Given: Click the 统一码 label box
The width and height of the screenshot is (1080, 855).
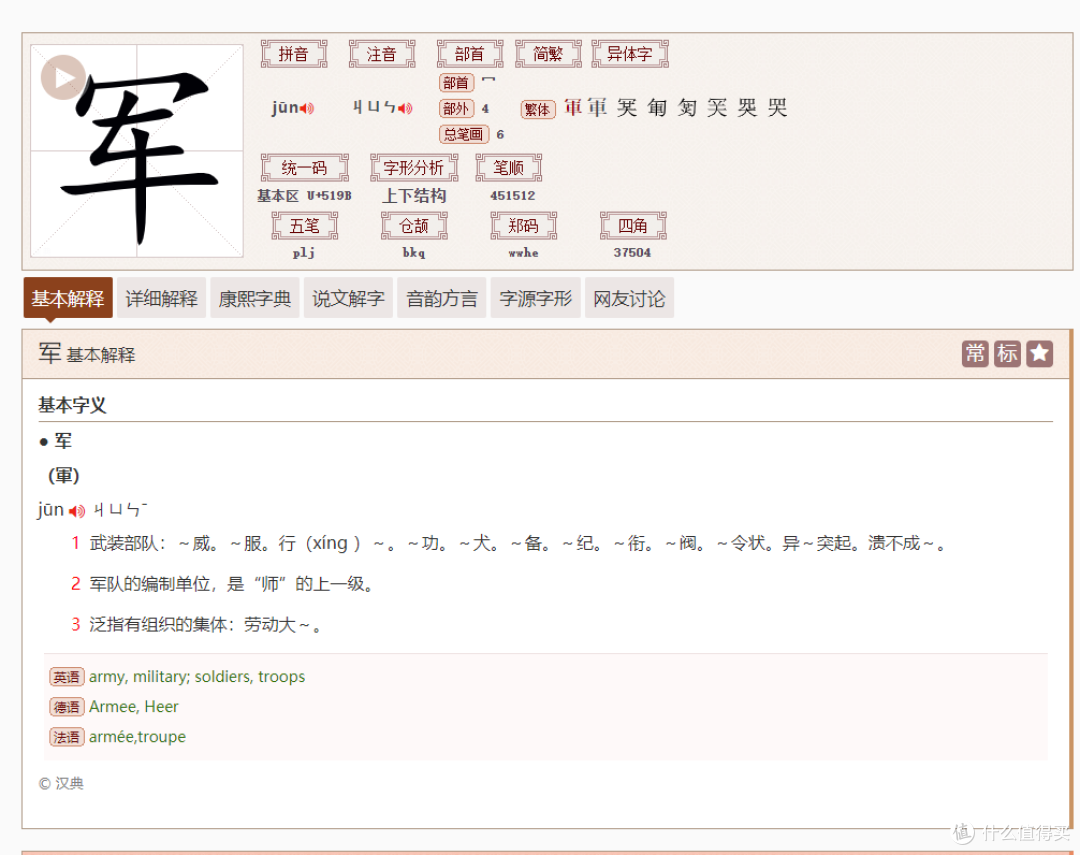Looking at the screenshot, I should point(304,167).
